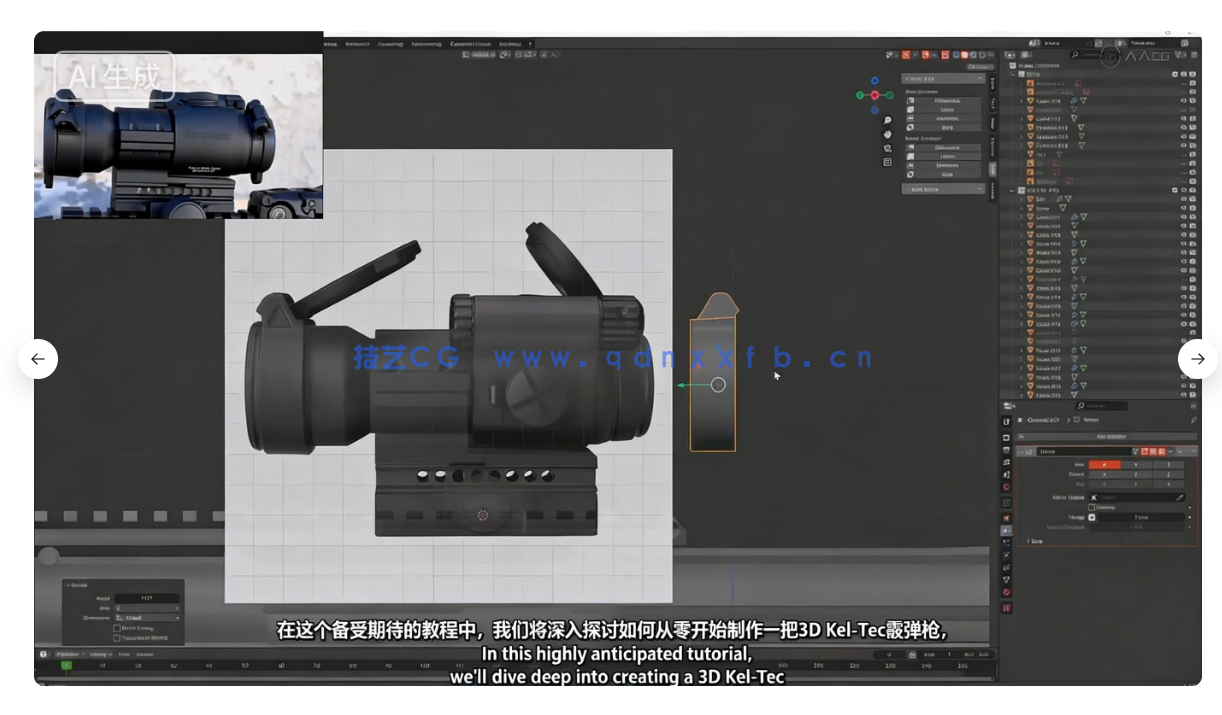Toggle the camera view icon
1222x715 pixels.
(886, 147)
